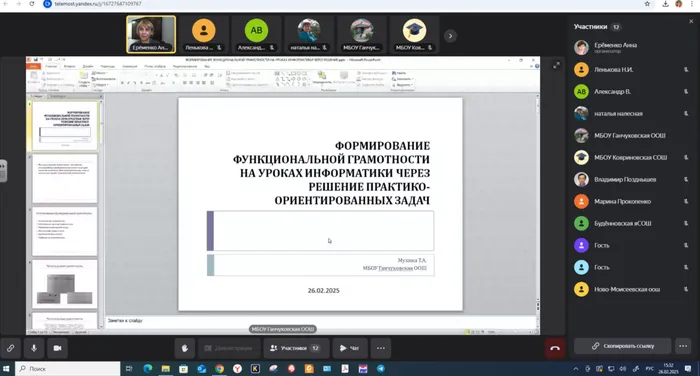Click the browser address bar

[x=339, y=4]
